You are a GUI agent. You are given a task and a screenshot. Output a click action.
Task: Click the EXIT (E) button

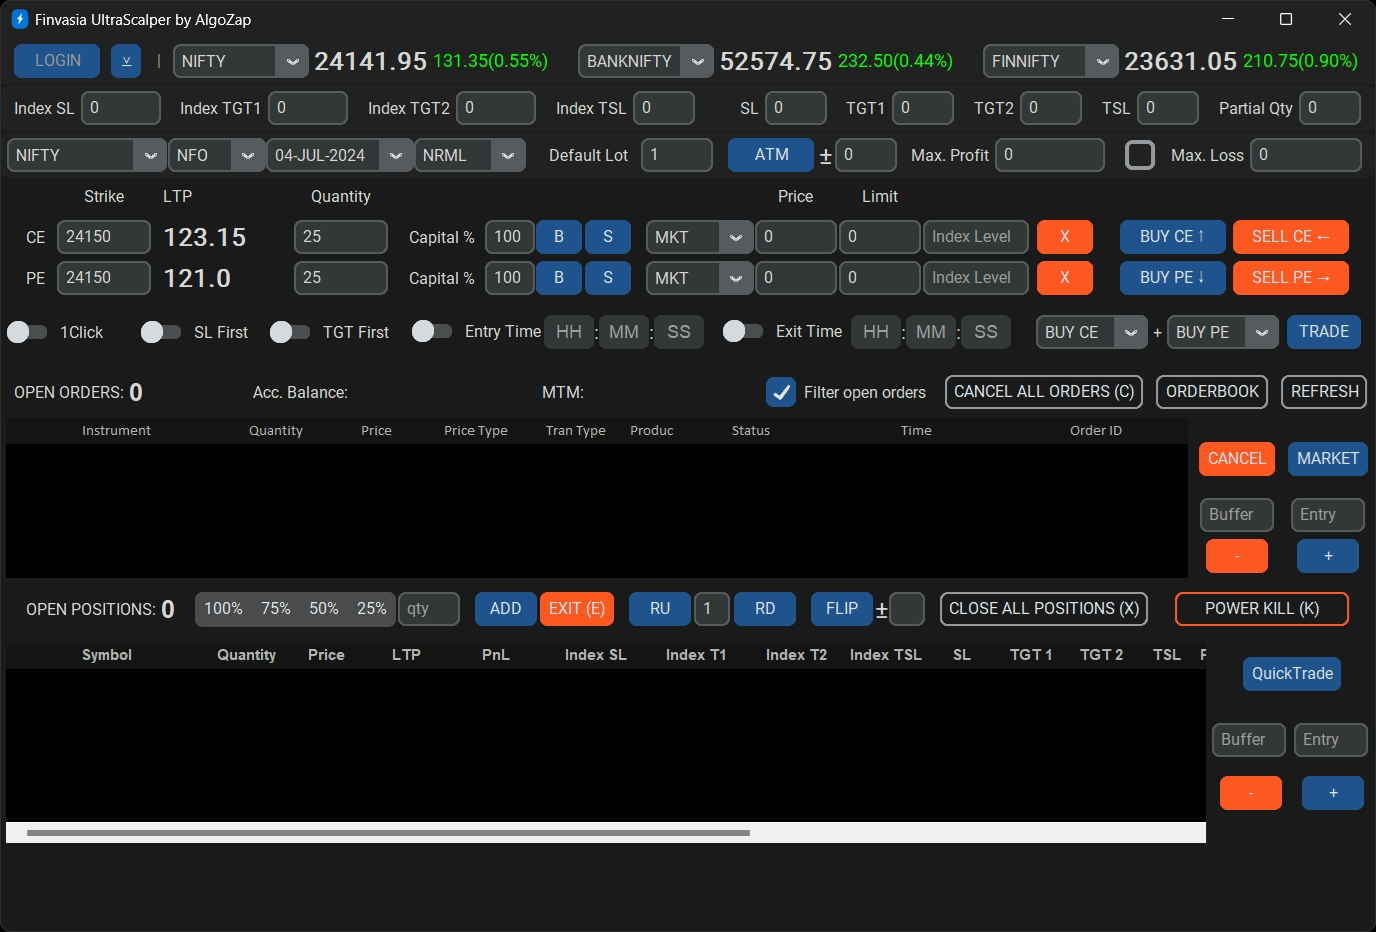(x=577, y=609)
